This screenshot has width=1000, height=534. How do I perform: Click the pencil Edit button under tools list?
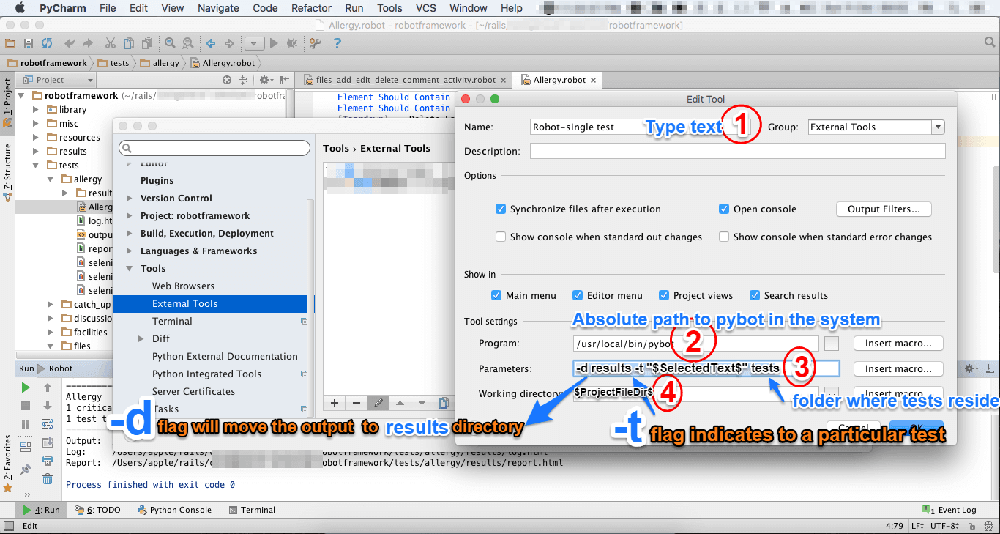[x=378, y=403]
